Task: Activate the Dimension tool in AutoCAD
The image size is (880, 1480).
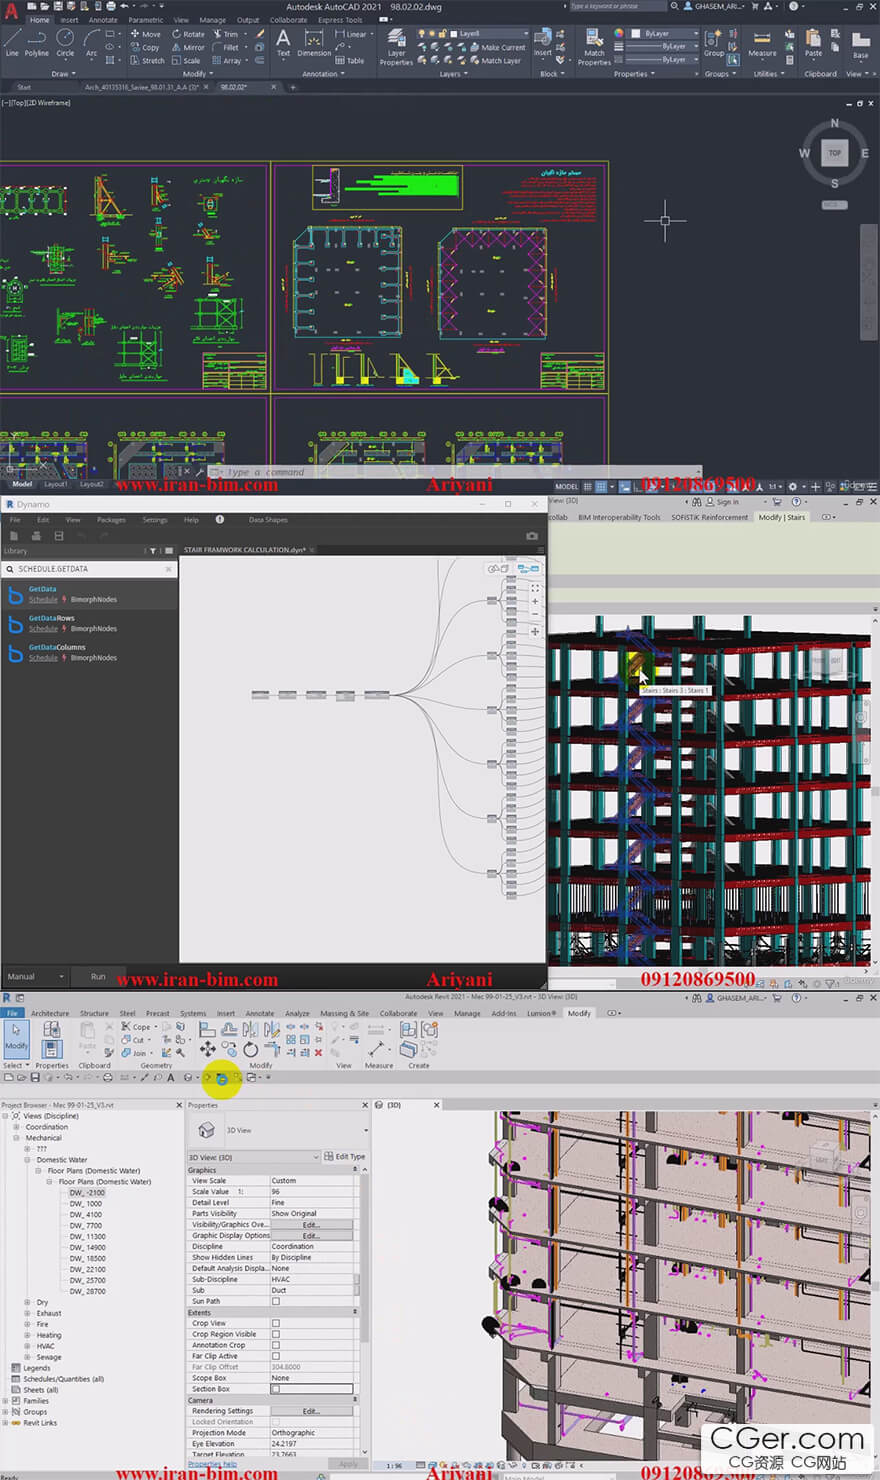Action: pos(313,43)
